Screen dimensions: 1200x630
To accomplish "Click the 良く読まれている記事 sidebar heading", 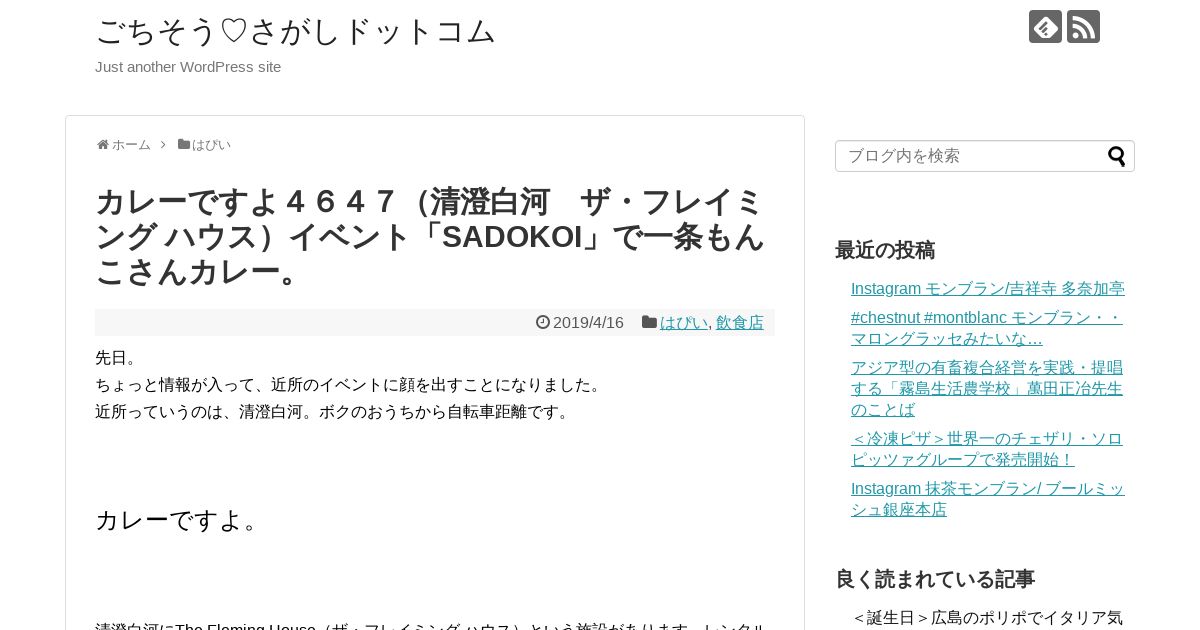I will point(935,579).
